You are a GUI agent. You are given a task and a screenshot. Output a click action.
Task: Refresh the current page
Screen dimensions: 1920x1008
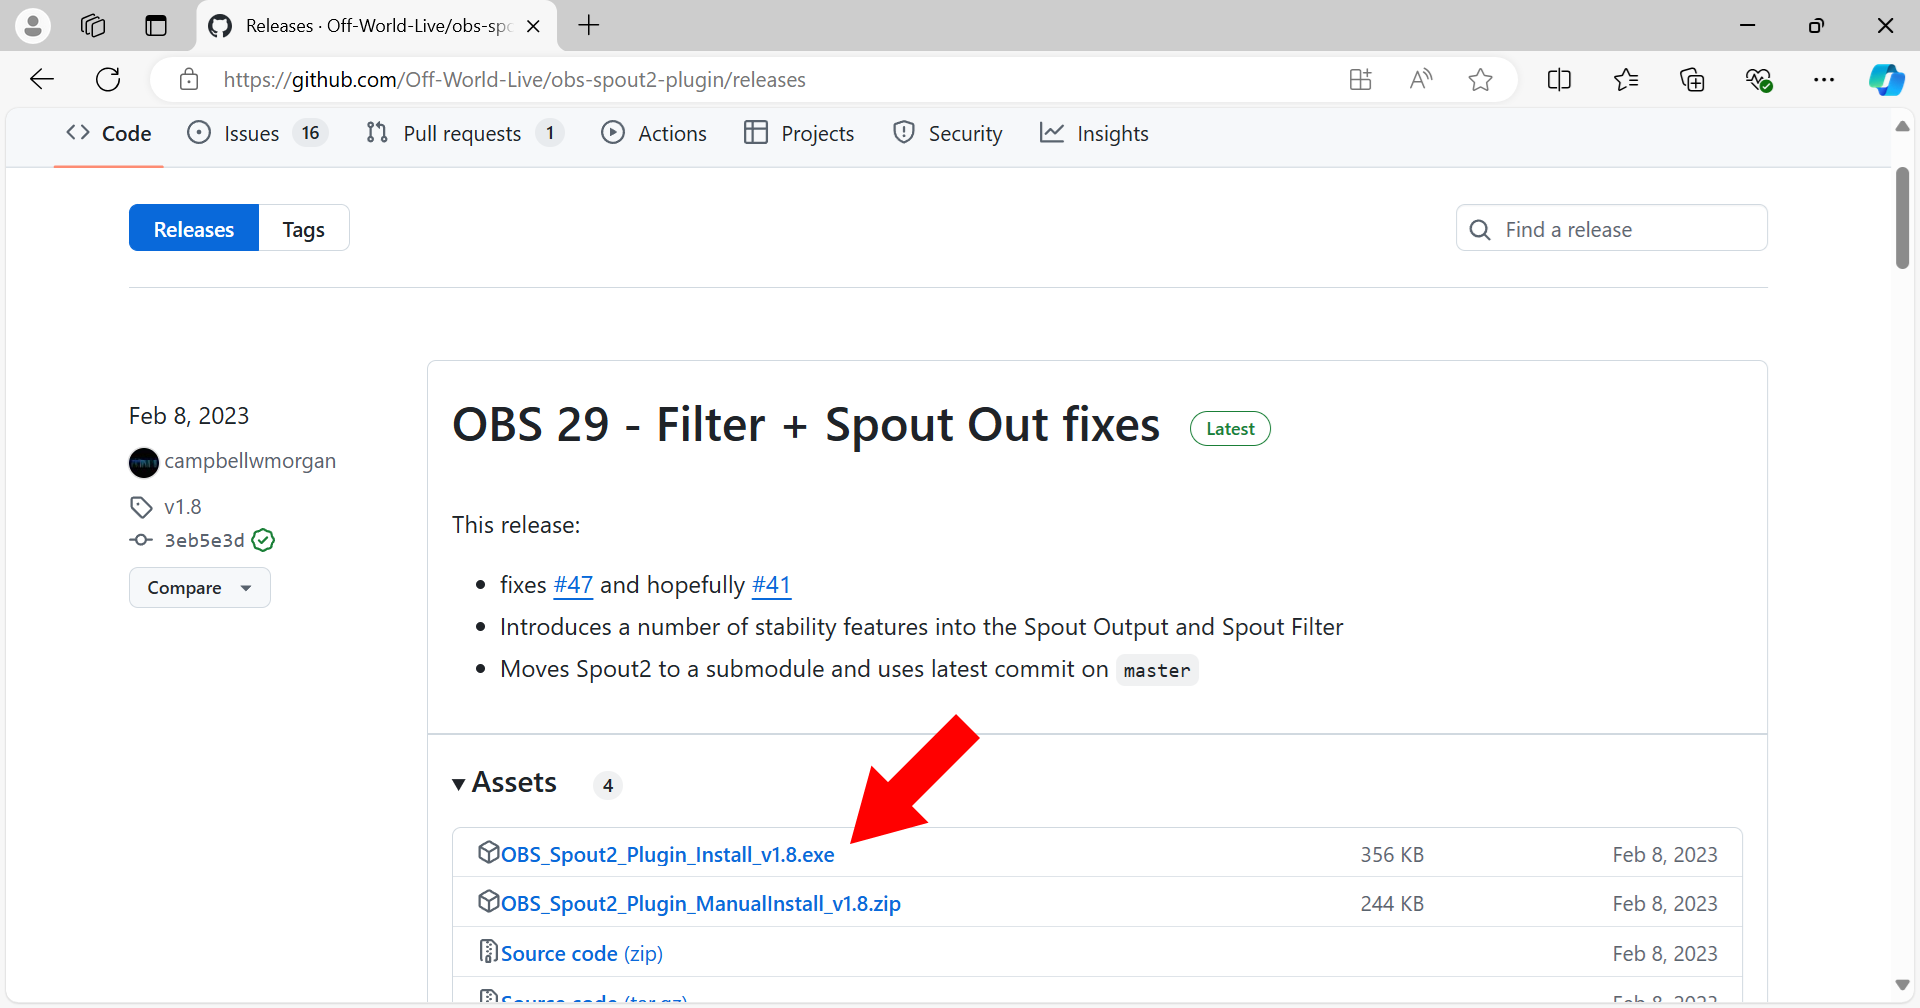(x=108, y=80)
